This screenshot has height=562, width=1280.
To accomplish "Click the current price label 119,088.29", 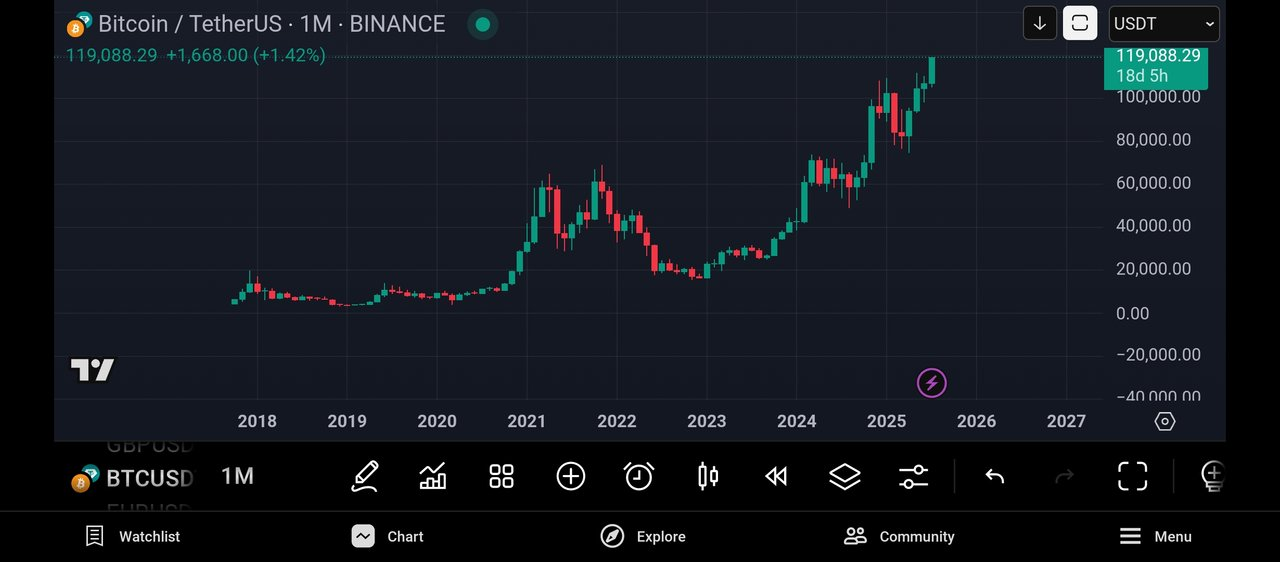I will (1156, 67).
